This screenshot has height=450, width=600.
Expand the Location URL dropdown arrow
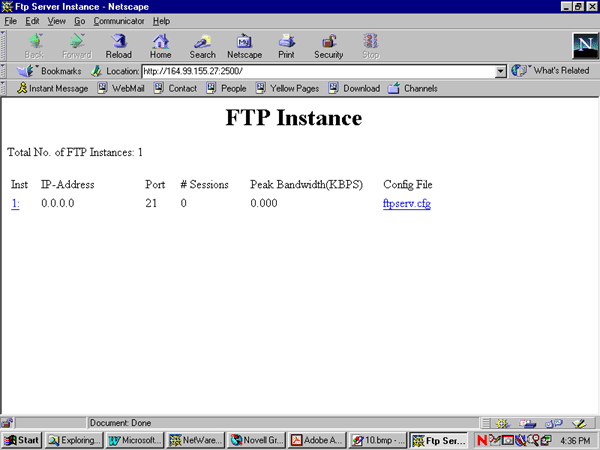click(501, 72)
